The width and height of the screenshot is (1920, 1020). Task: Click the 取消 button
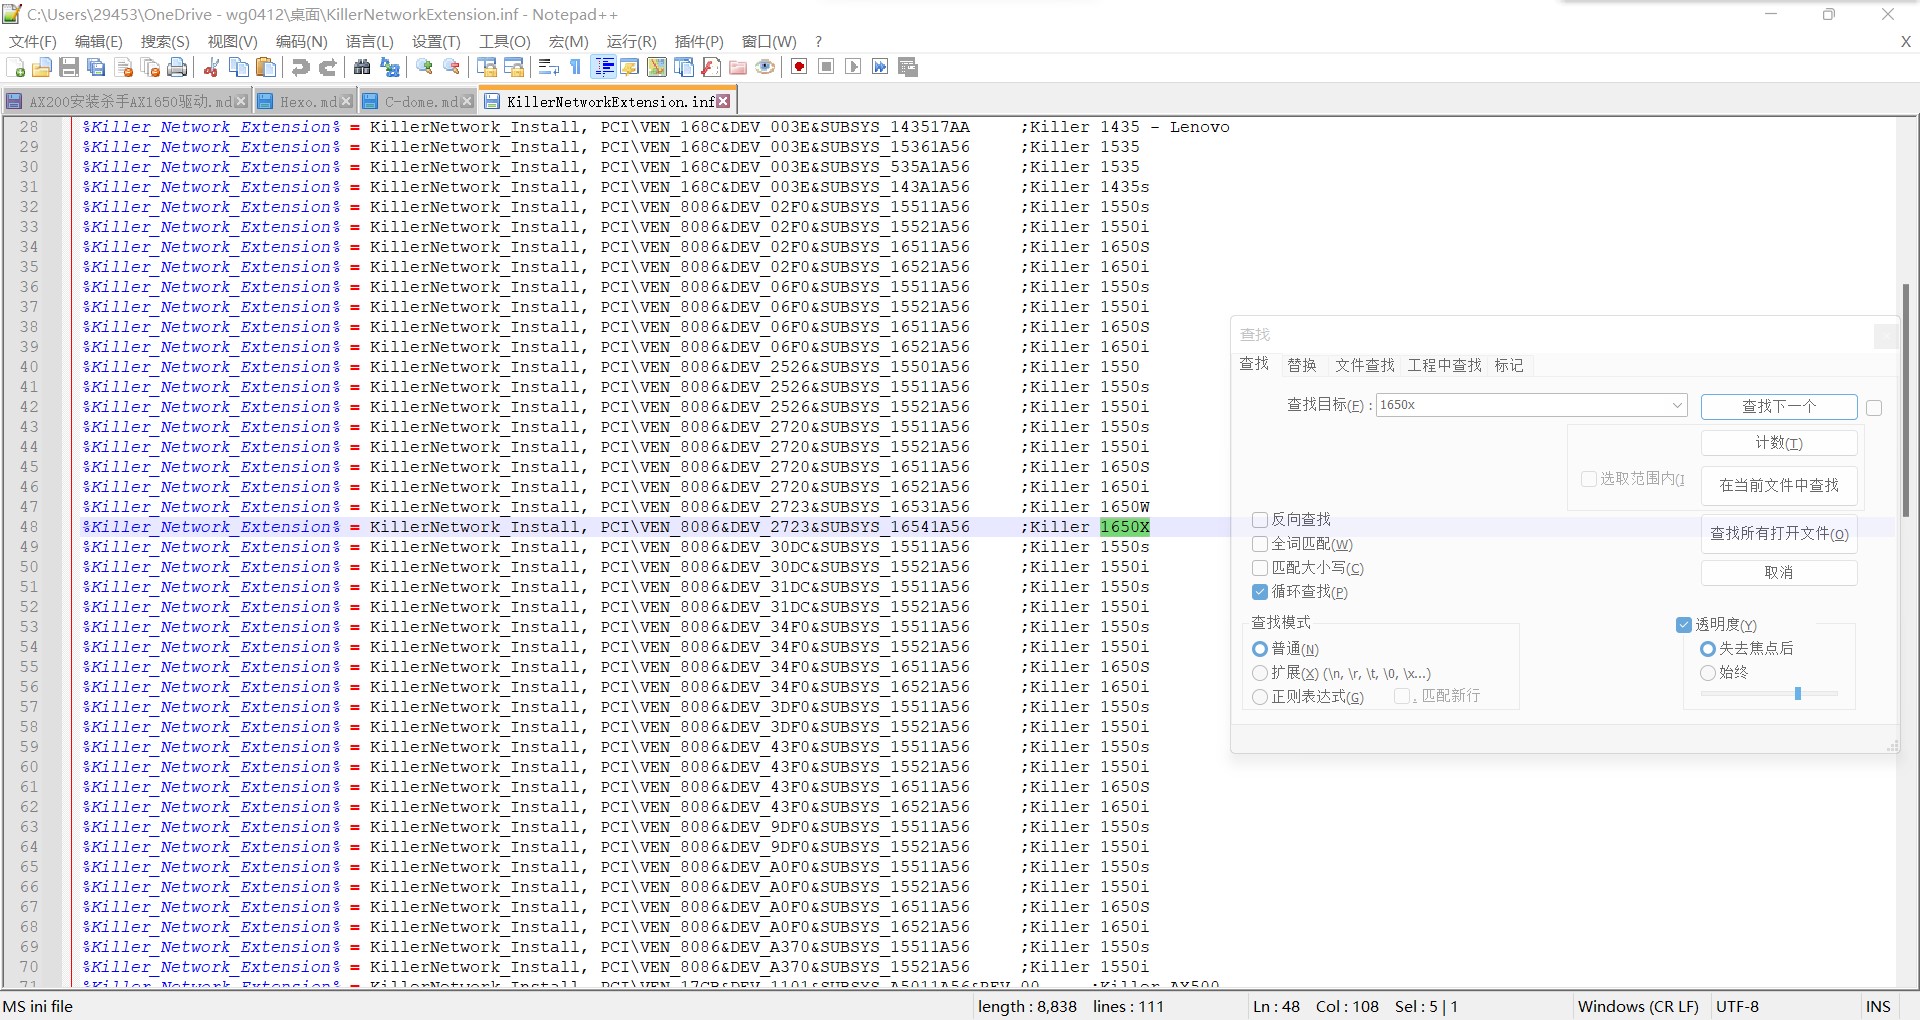click(1779, 572)
